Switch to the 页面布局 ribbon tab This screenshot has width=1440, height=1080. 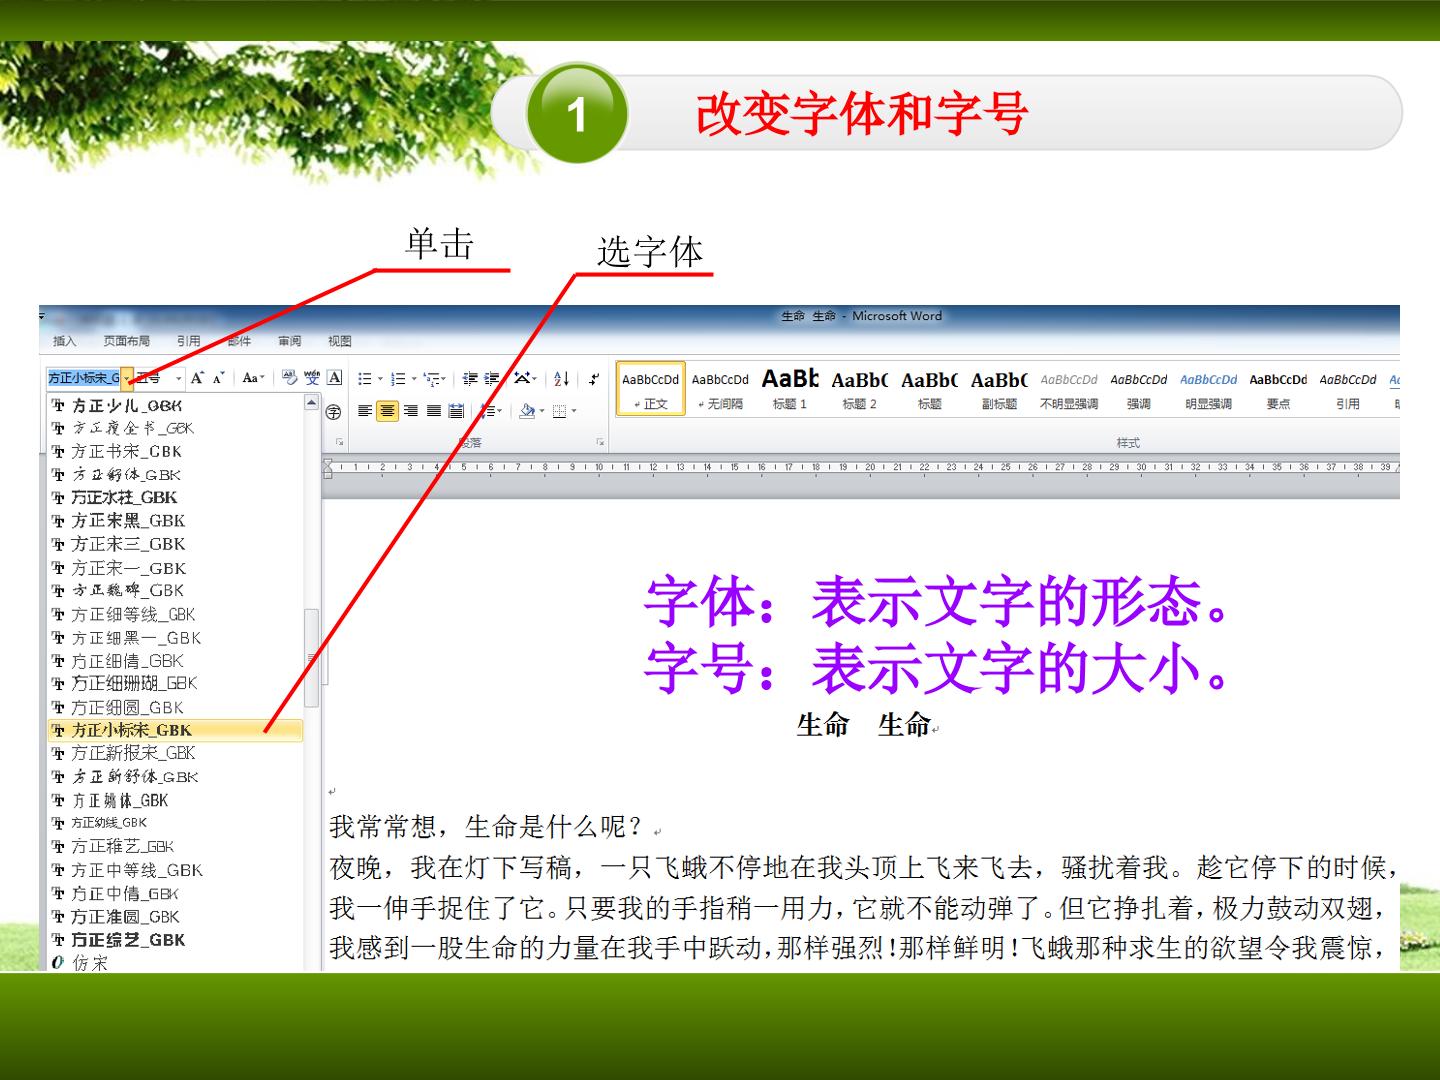(x=126, y=341)
